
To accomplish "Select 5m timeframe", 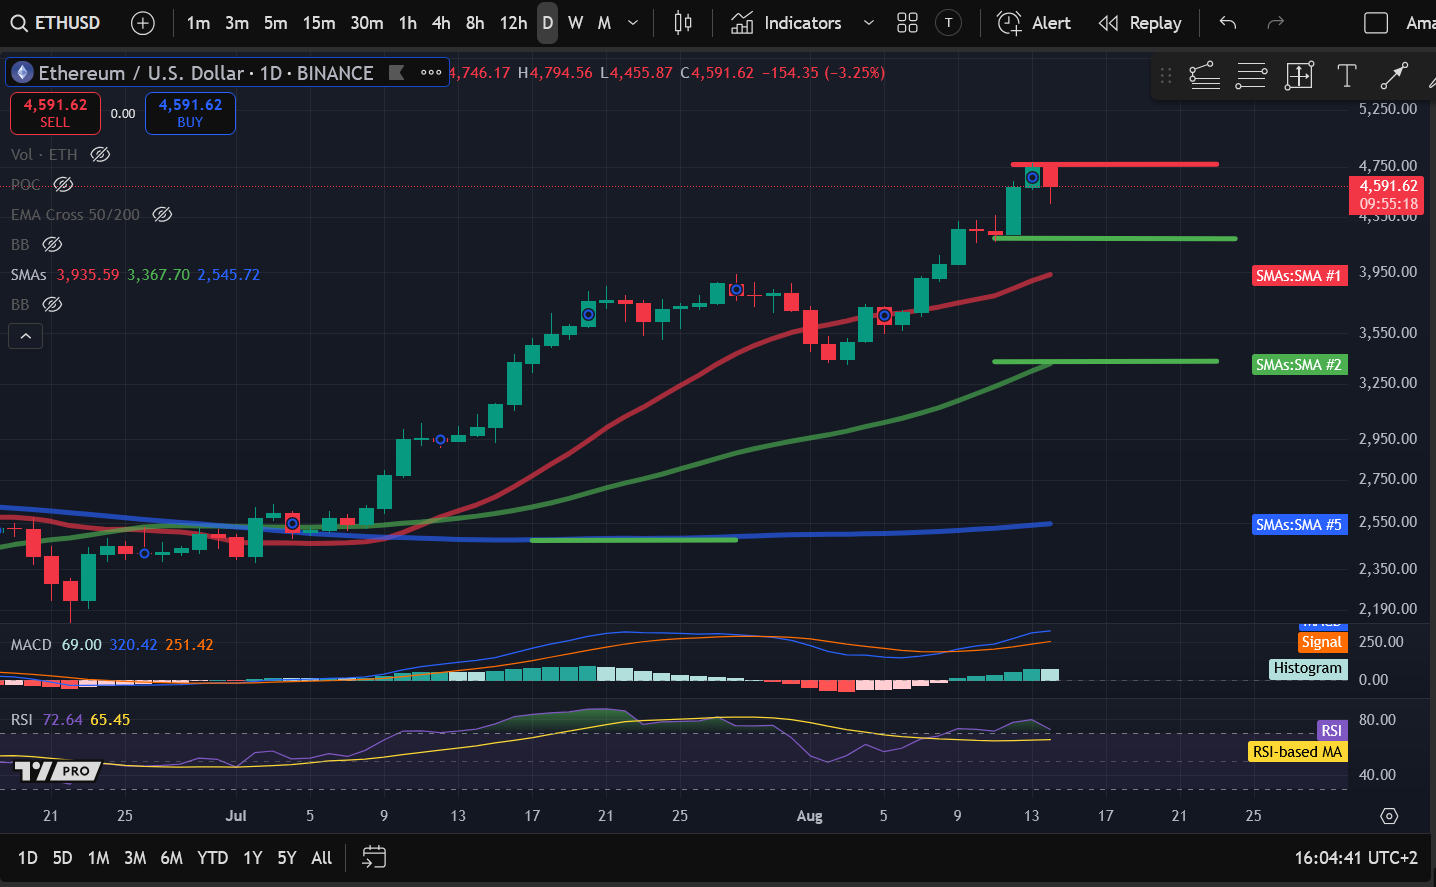I will 276,23.
